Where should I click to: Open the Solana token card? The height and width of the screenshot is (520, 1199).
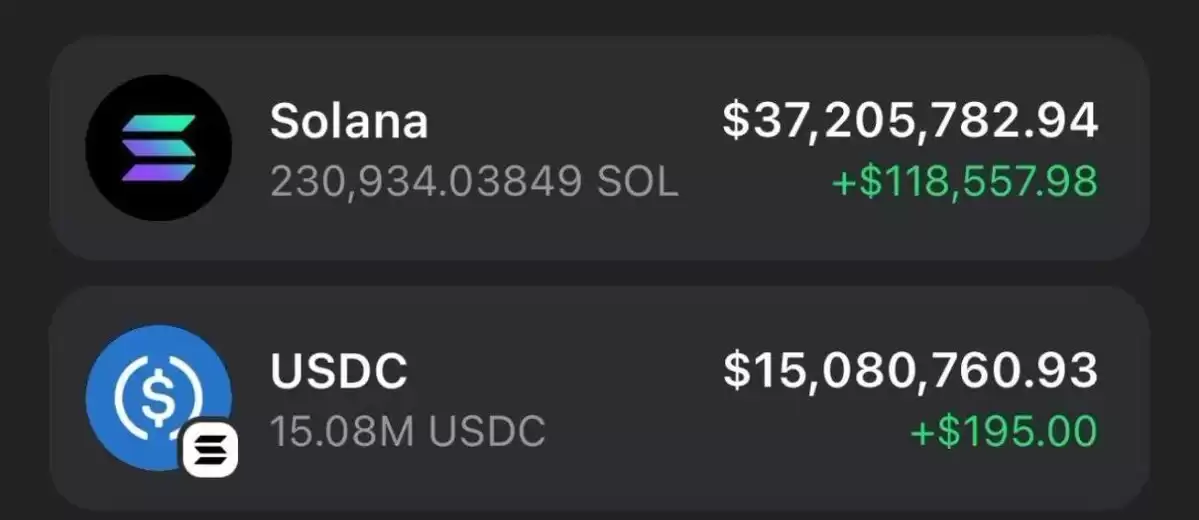pos(600,148)
